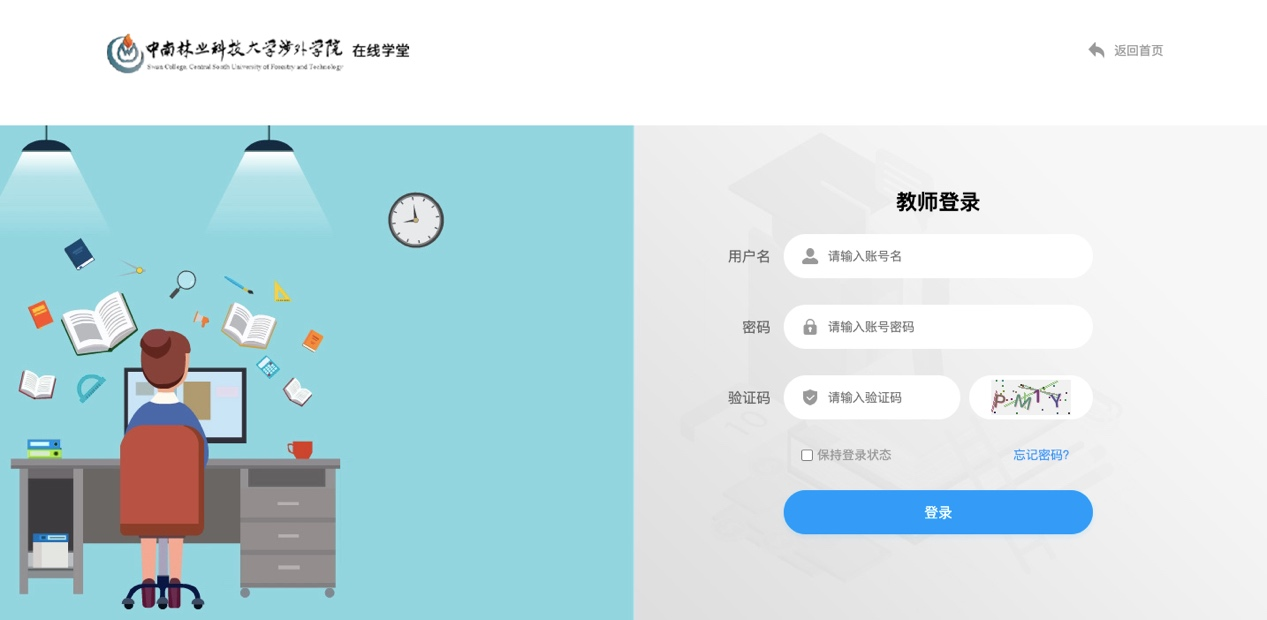The image size is (1267, 620).
Task: Click the person icon in username field
Action: tap(810, 256)
